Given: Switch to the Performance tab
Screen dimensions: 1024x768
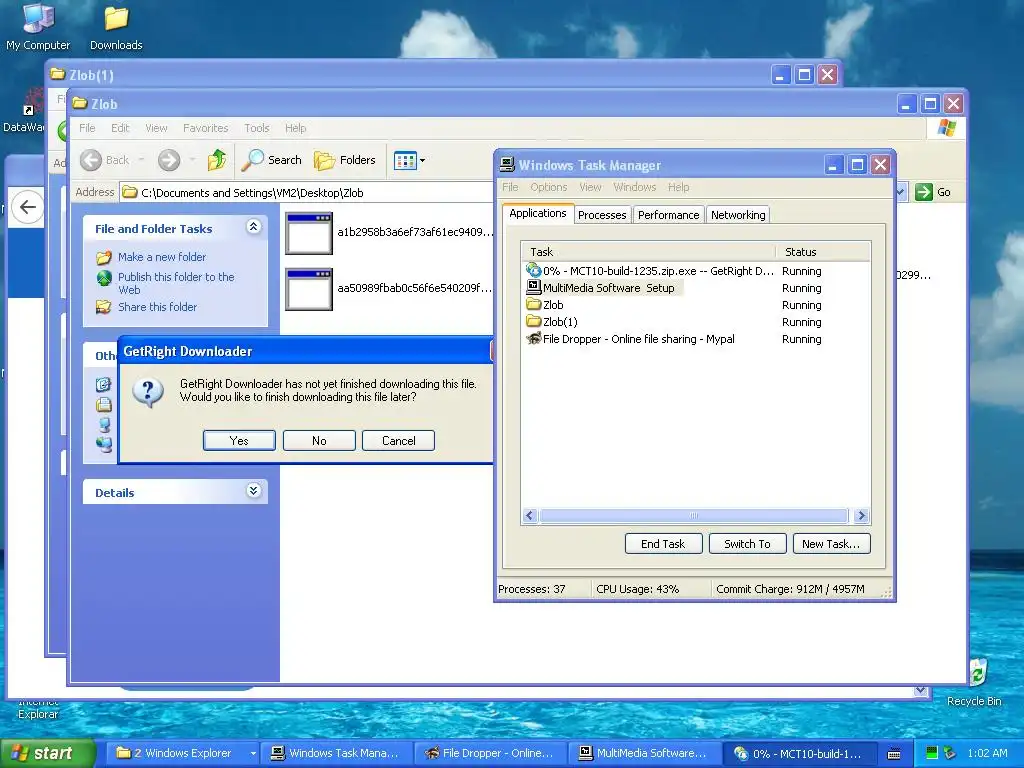Looking at the screenshot, I should tap(668, 215).
